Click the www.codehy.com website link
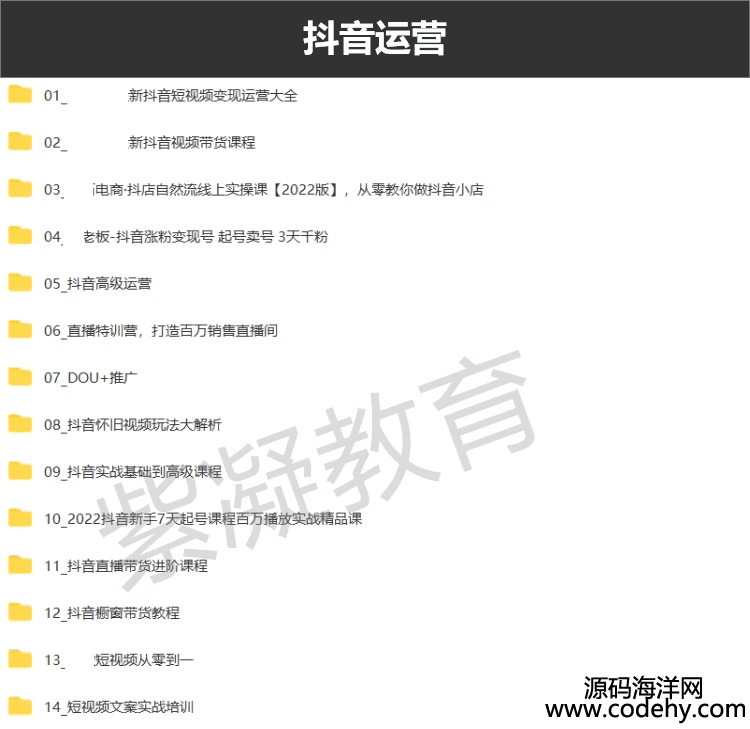 [645, 709]
